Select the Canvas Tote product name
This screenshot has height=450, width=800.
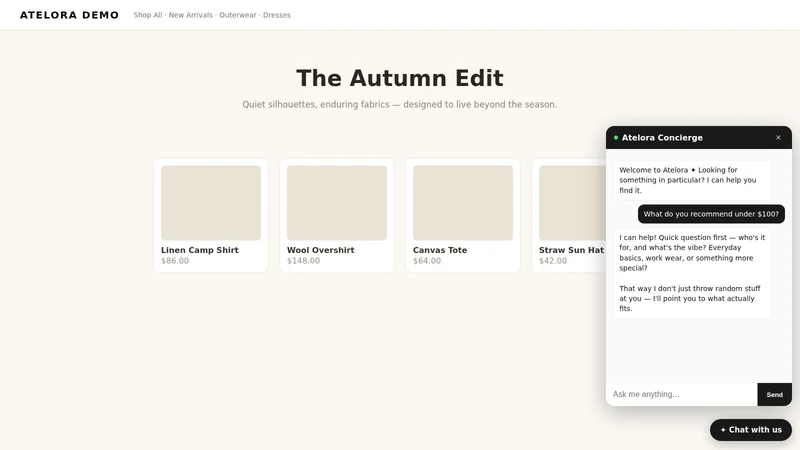(440, 250)
